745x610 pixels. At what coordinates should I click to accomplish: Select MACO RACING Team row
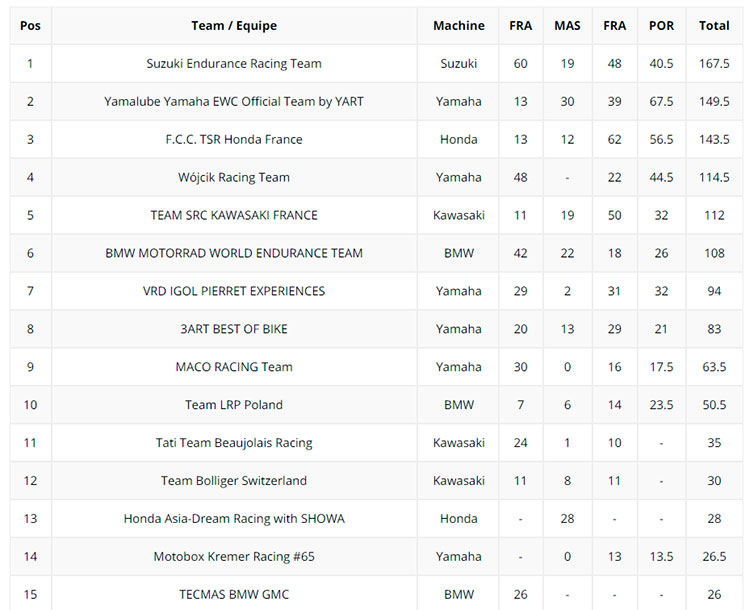234,367
